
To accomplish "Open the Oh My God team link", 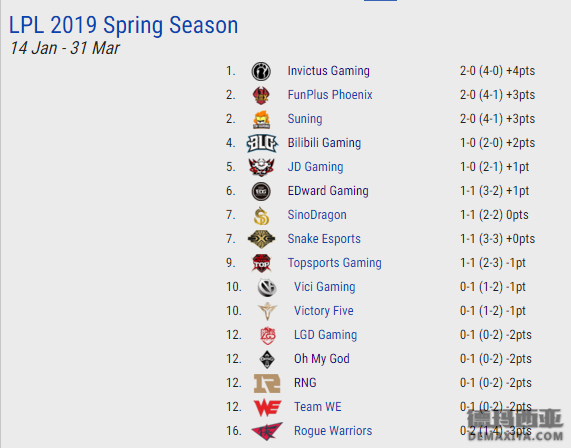I will [x=322, y=359].
